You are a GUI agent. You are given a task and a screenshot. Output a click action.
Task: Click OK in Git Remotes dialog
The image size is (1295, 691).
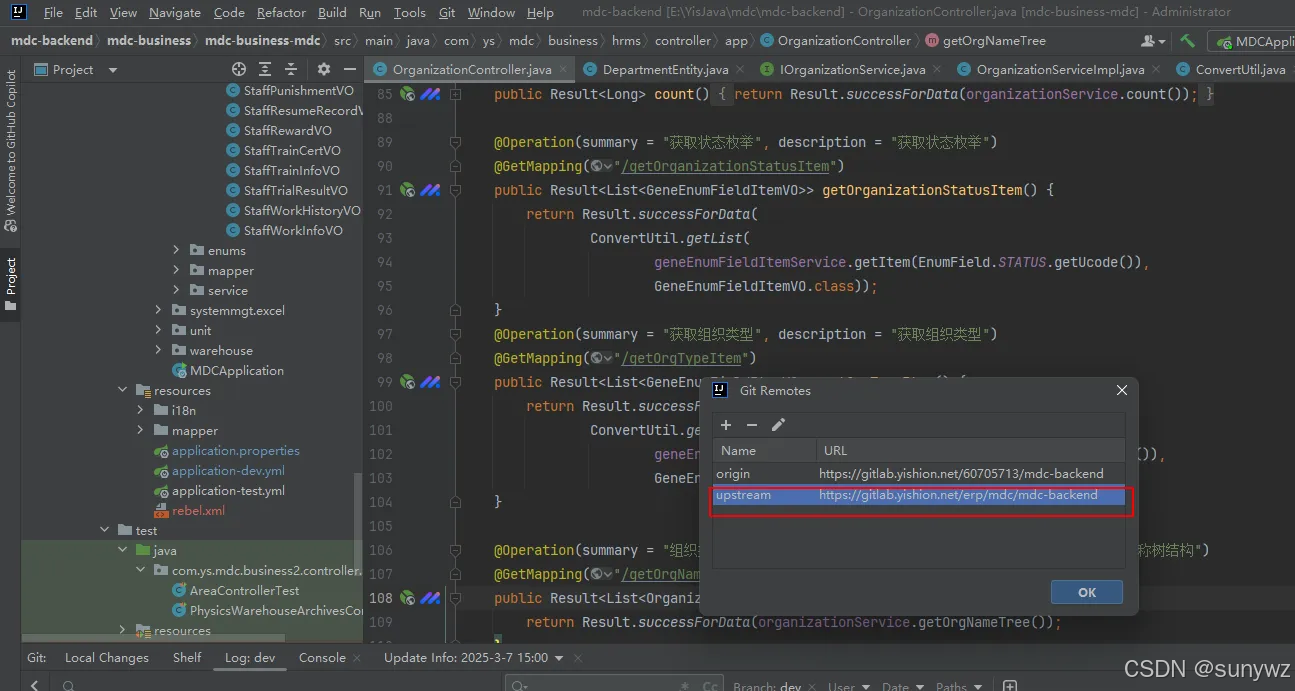click(x=1087, y=592)
